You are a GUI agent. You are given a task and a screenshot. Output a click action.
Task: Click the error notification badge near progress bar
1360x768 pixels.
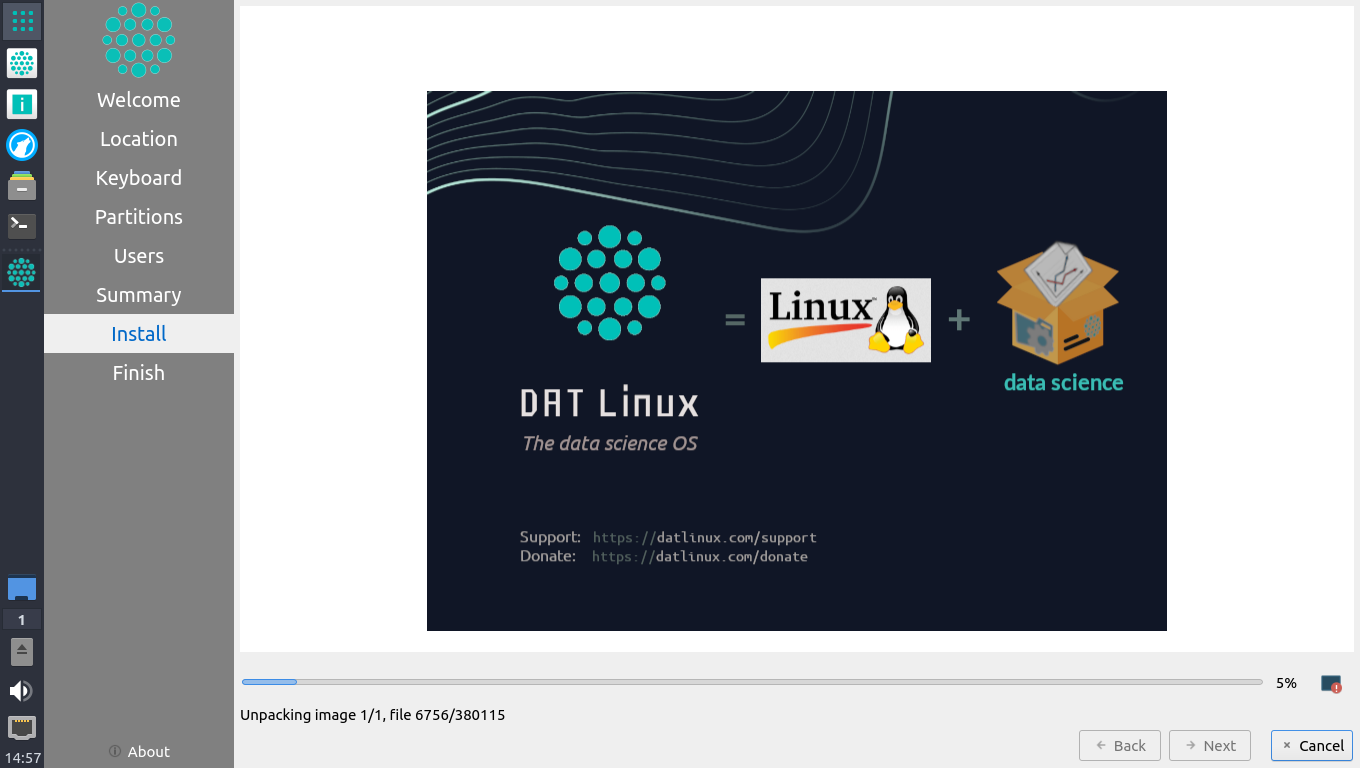coord(1330,684)
